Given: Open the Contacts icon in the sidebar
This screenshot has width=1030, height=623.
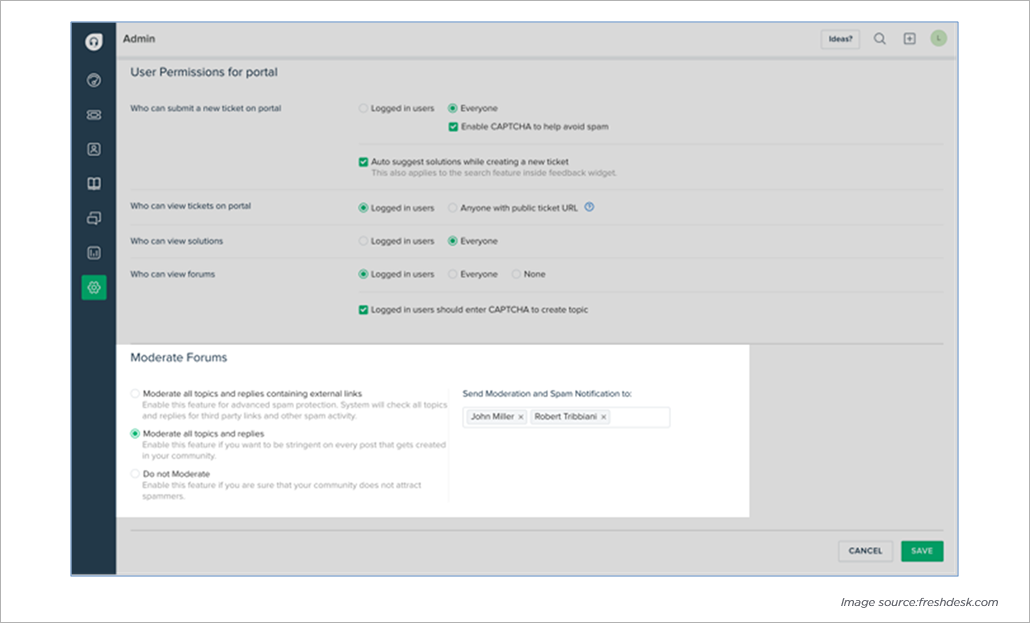Looking at the screenshot, I should [93, 149].
